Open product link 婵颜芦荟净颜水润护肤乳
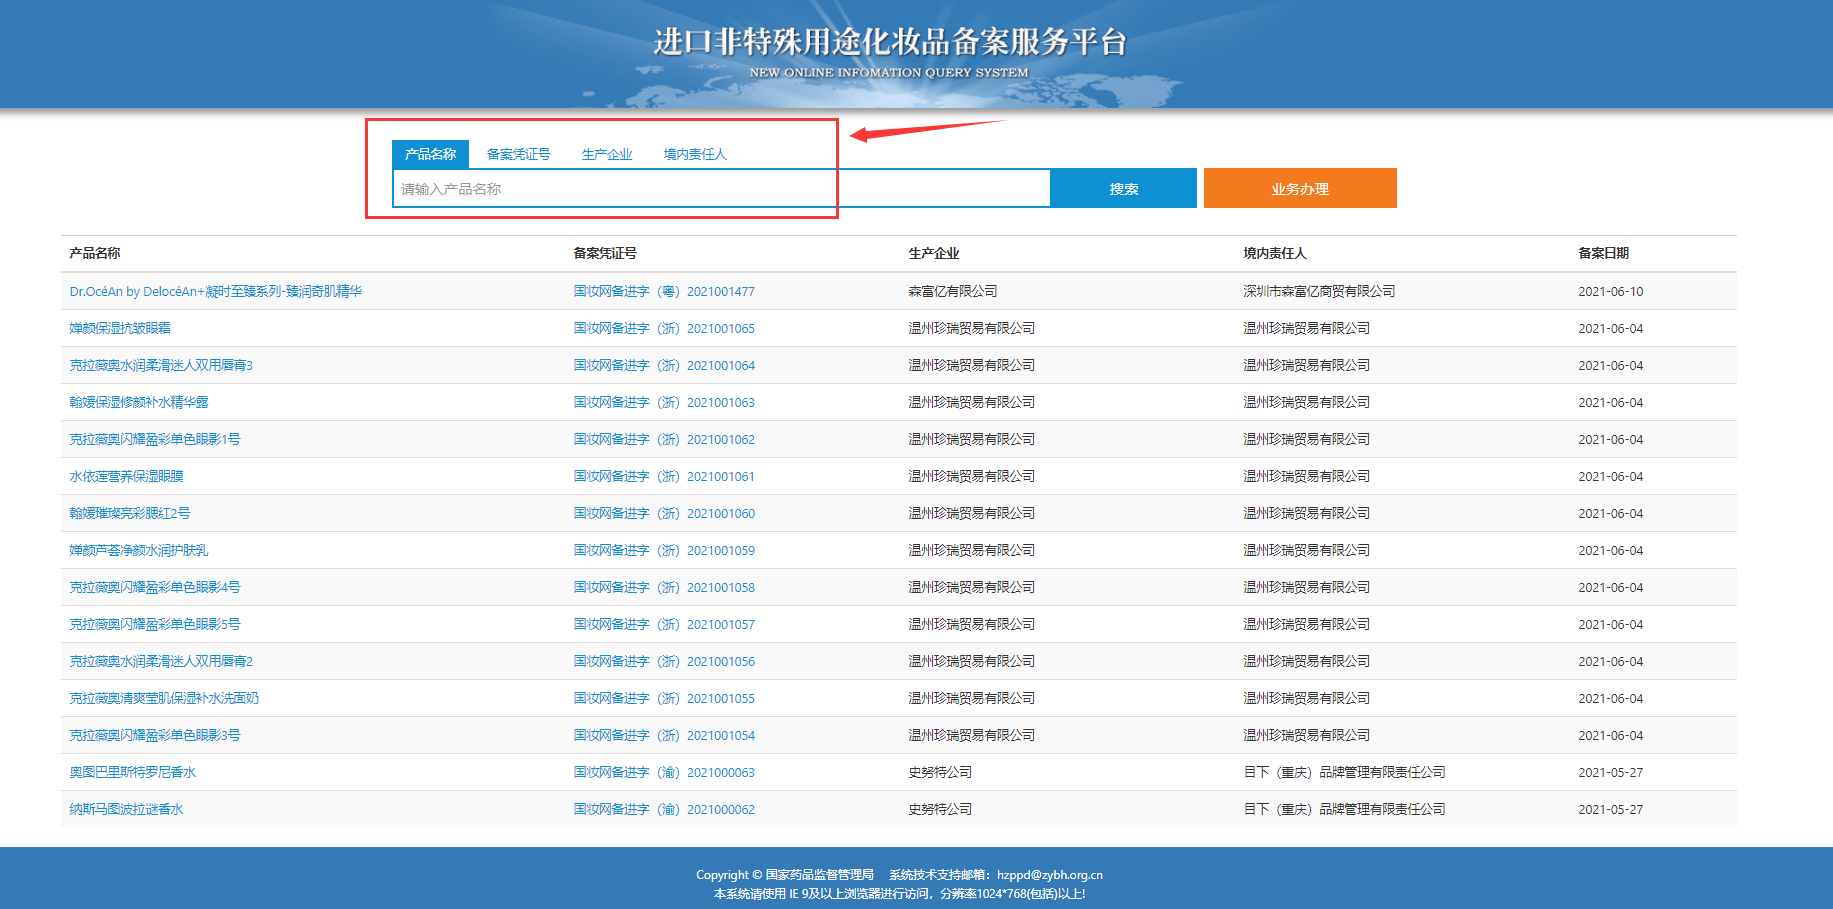This screenshot has height=909, width=1833. coord(139,550)
